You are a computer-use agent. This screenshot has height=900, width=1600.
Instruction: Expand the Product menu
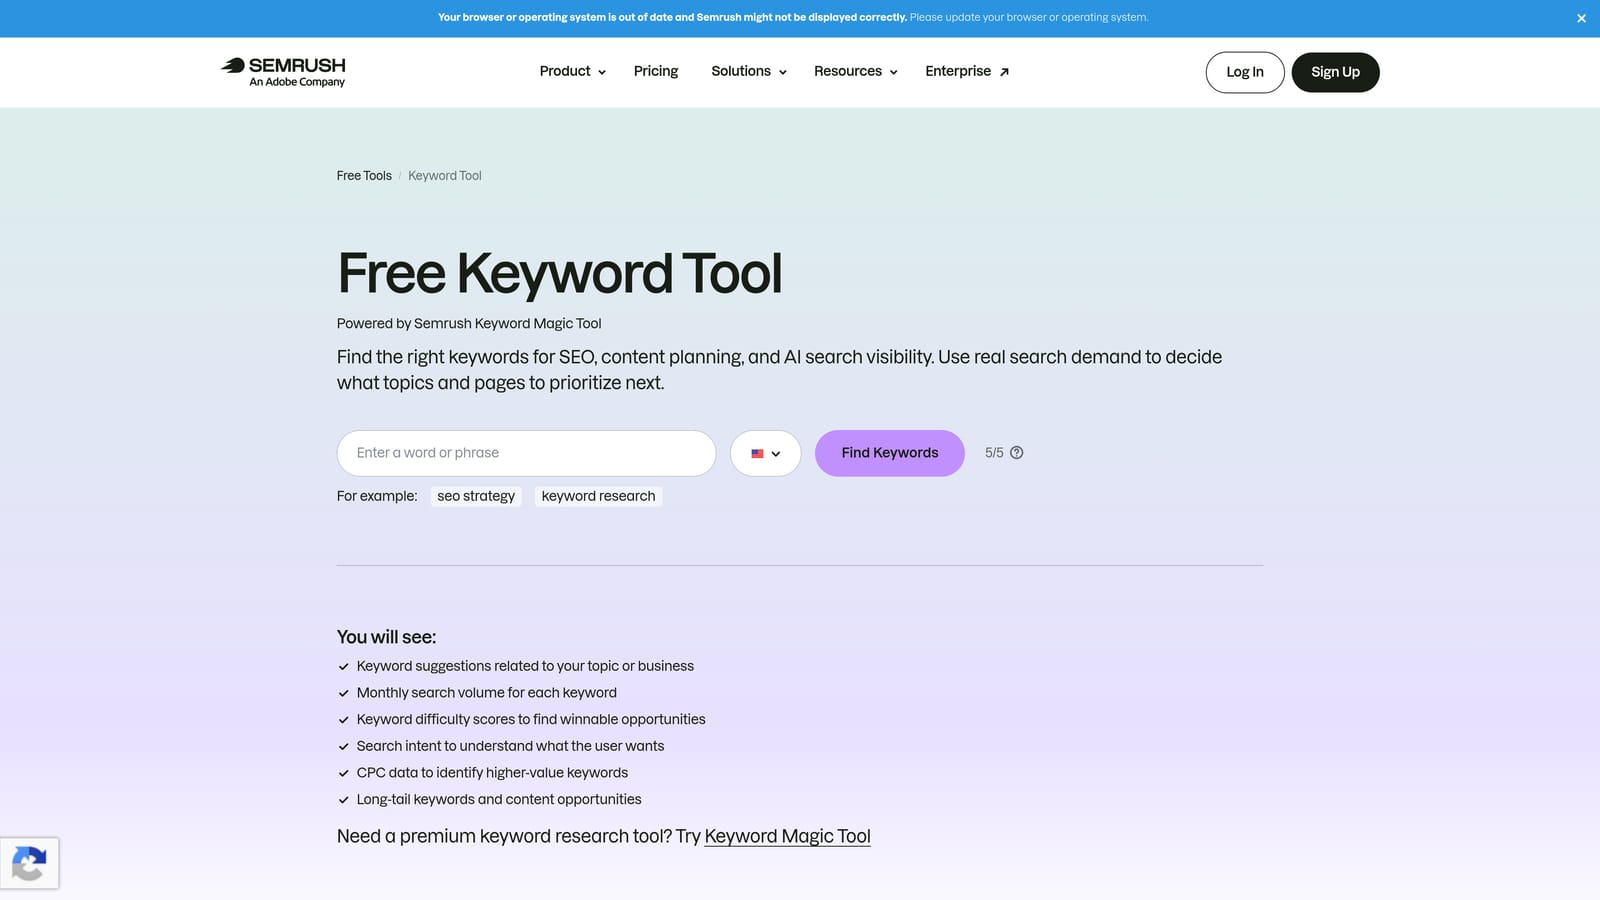572,71
